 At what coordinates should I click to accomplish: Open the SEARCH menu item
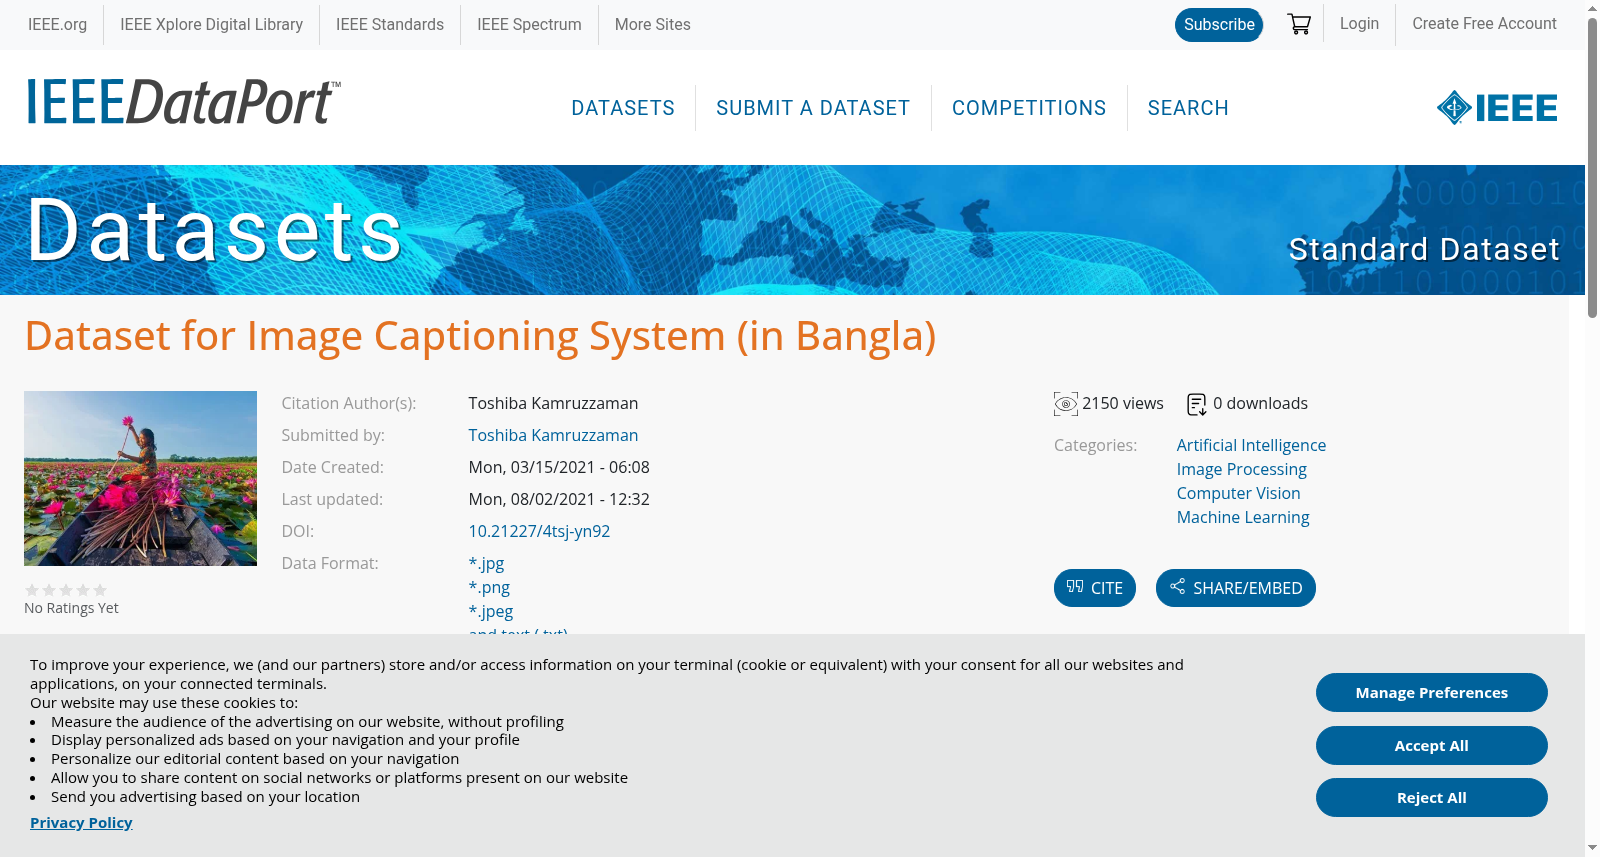click(1188, 108)
